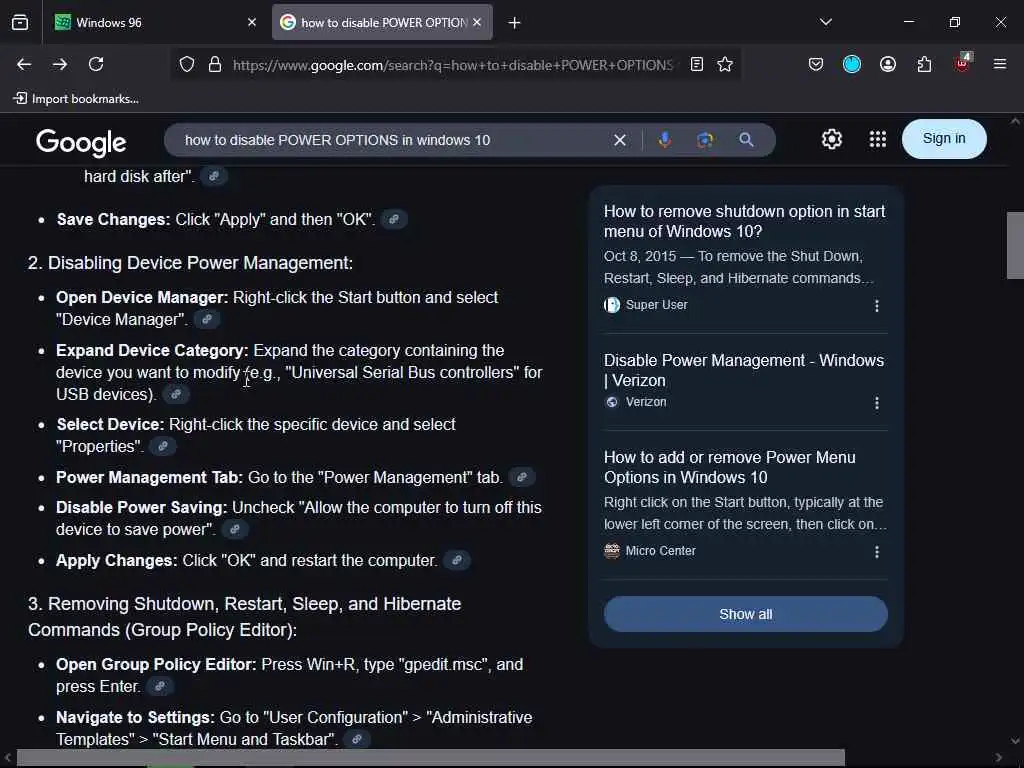
Task: Go forward to the next page
Action: click(60, 64)
